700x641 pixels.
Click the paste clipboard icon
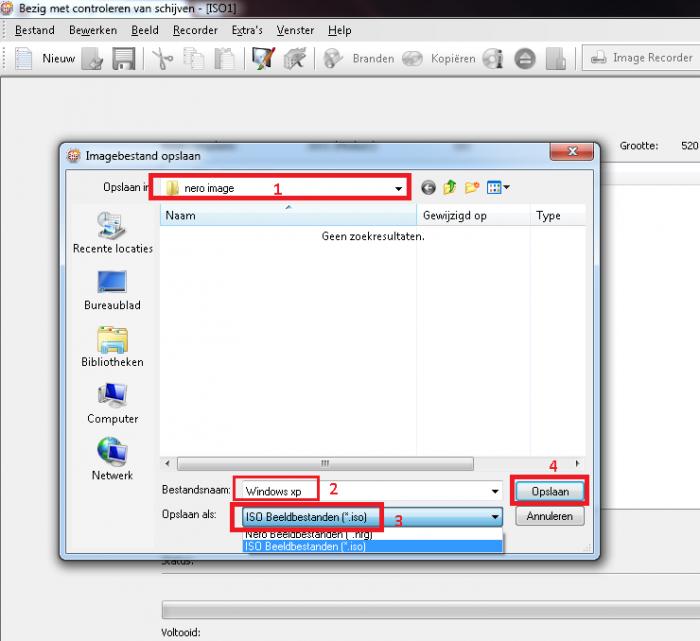click(x=225, y=58)
